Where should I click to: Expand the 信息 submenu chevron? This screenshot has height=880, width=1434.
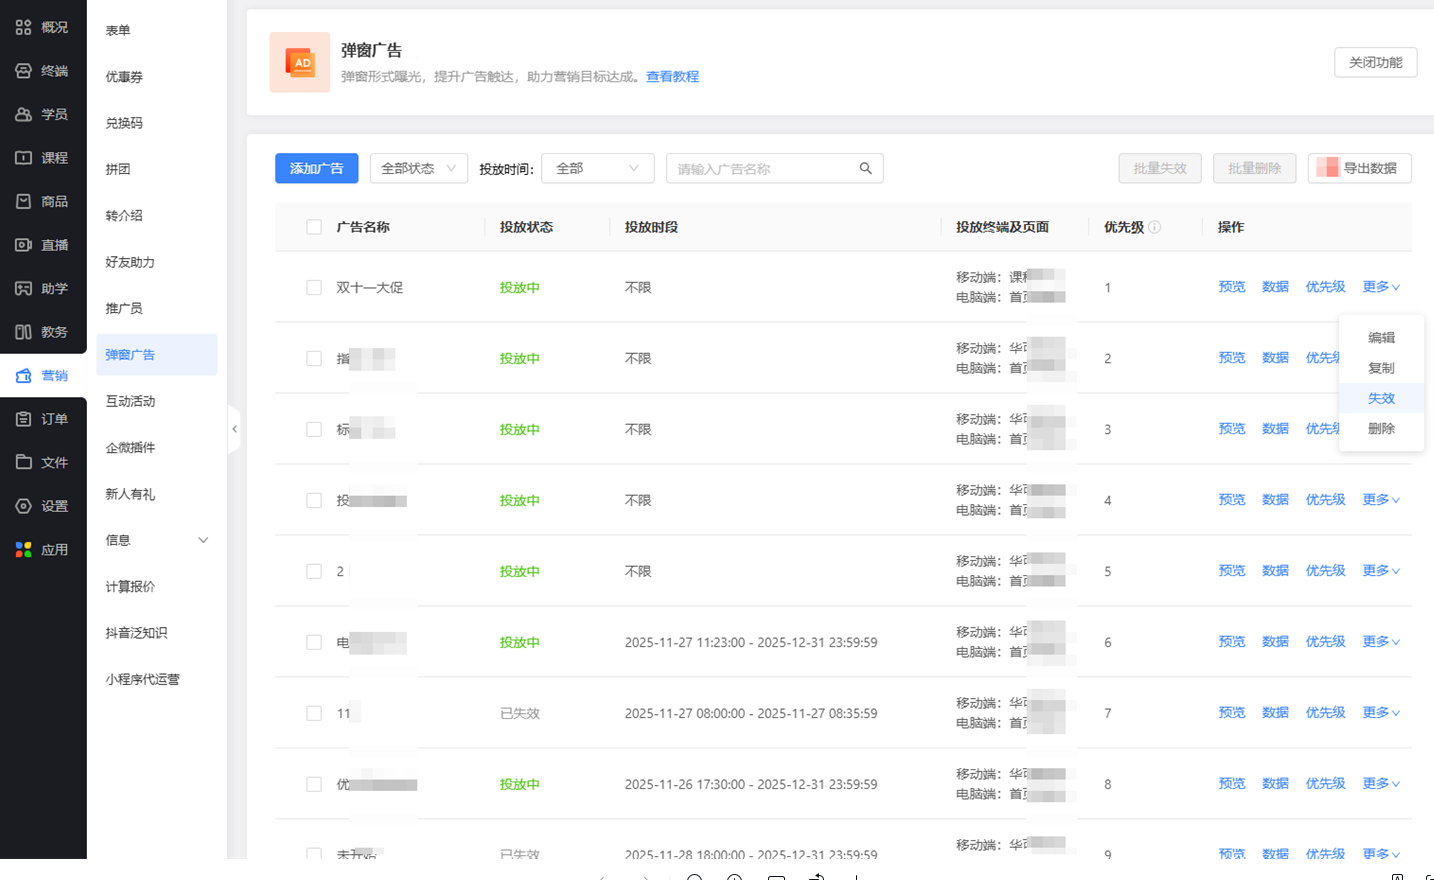point(203,540)
